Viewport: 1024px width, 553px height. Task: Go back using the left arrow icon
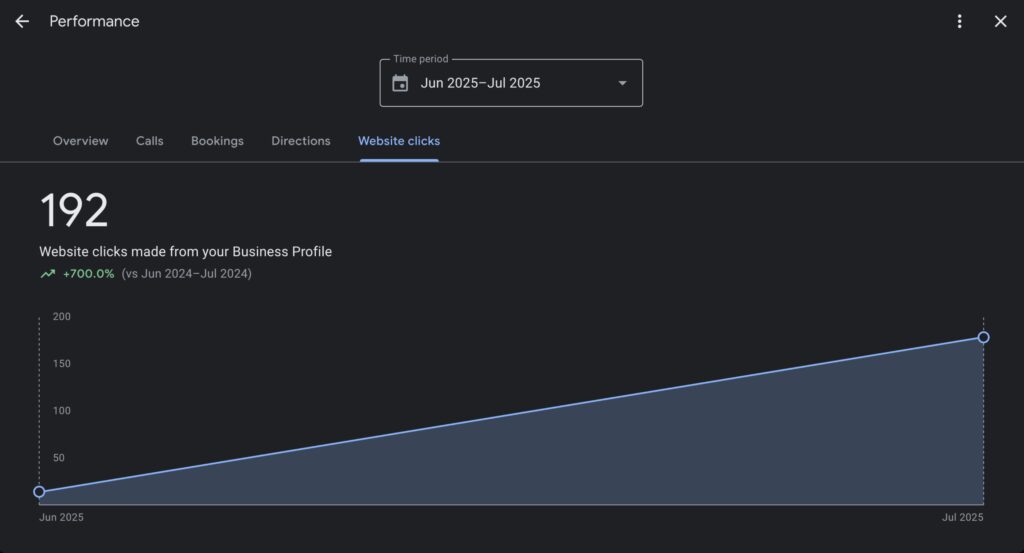pos(22,22)
